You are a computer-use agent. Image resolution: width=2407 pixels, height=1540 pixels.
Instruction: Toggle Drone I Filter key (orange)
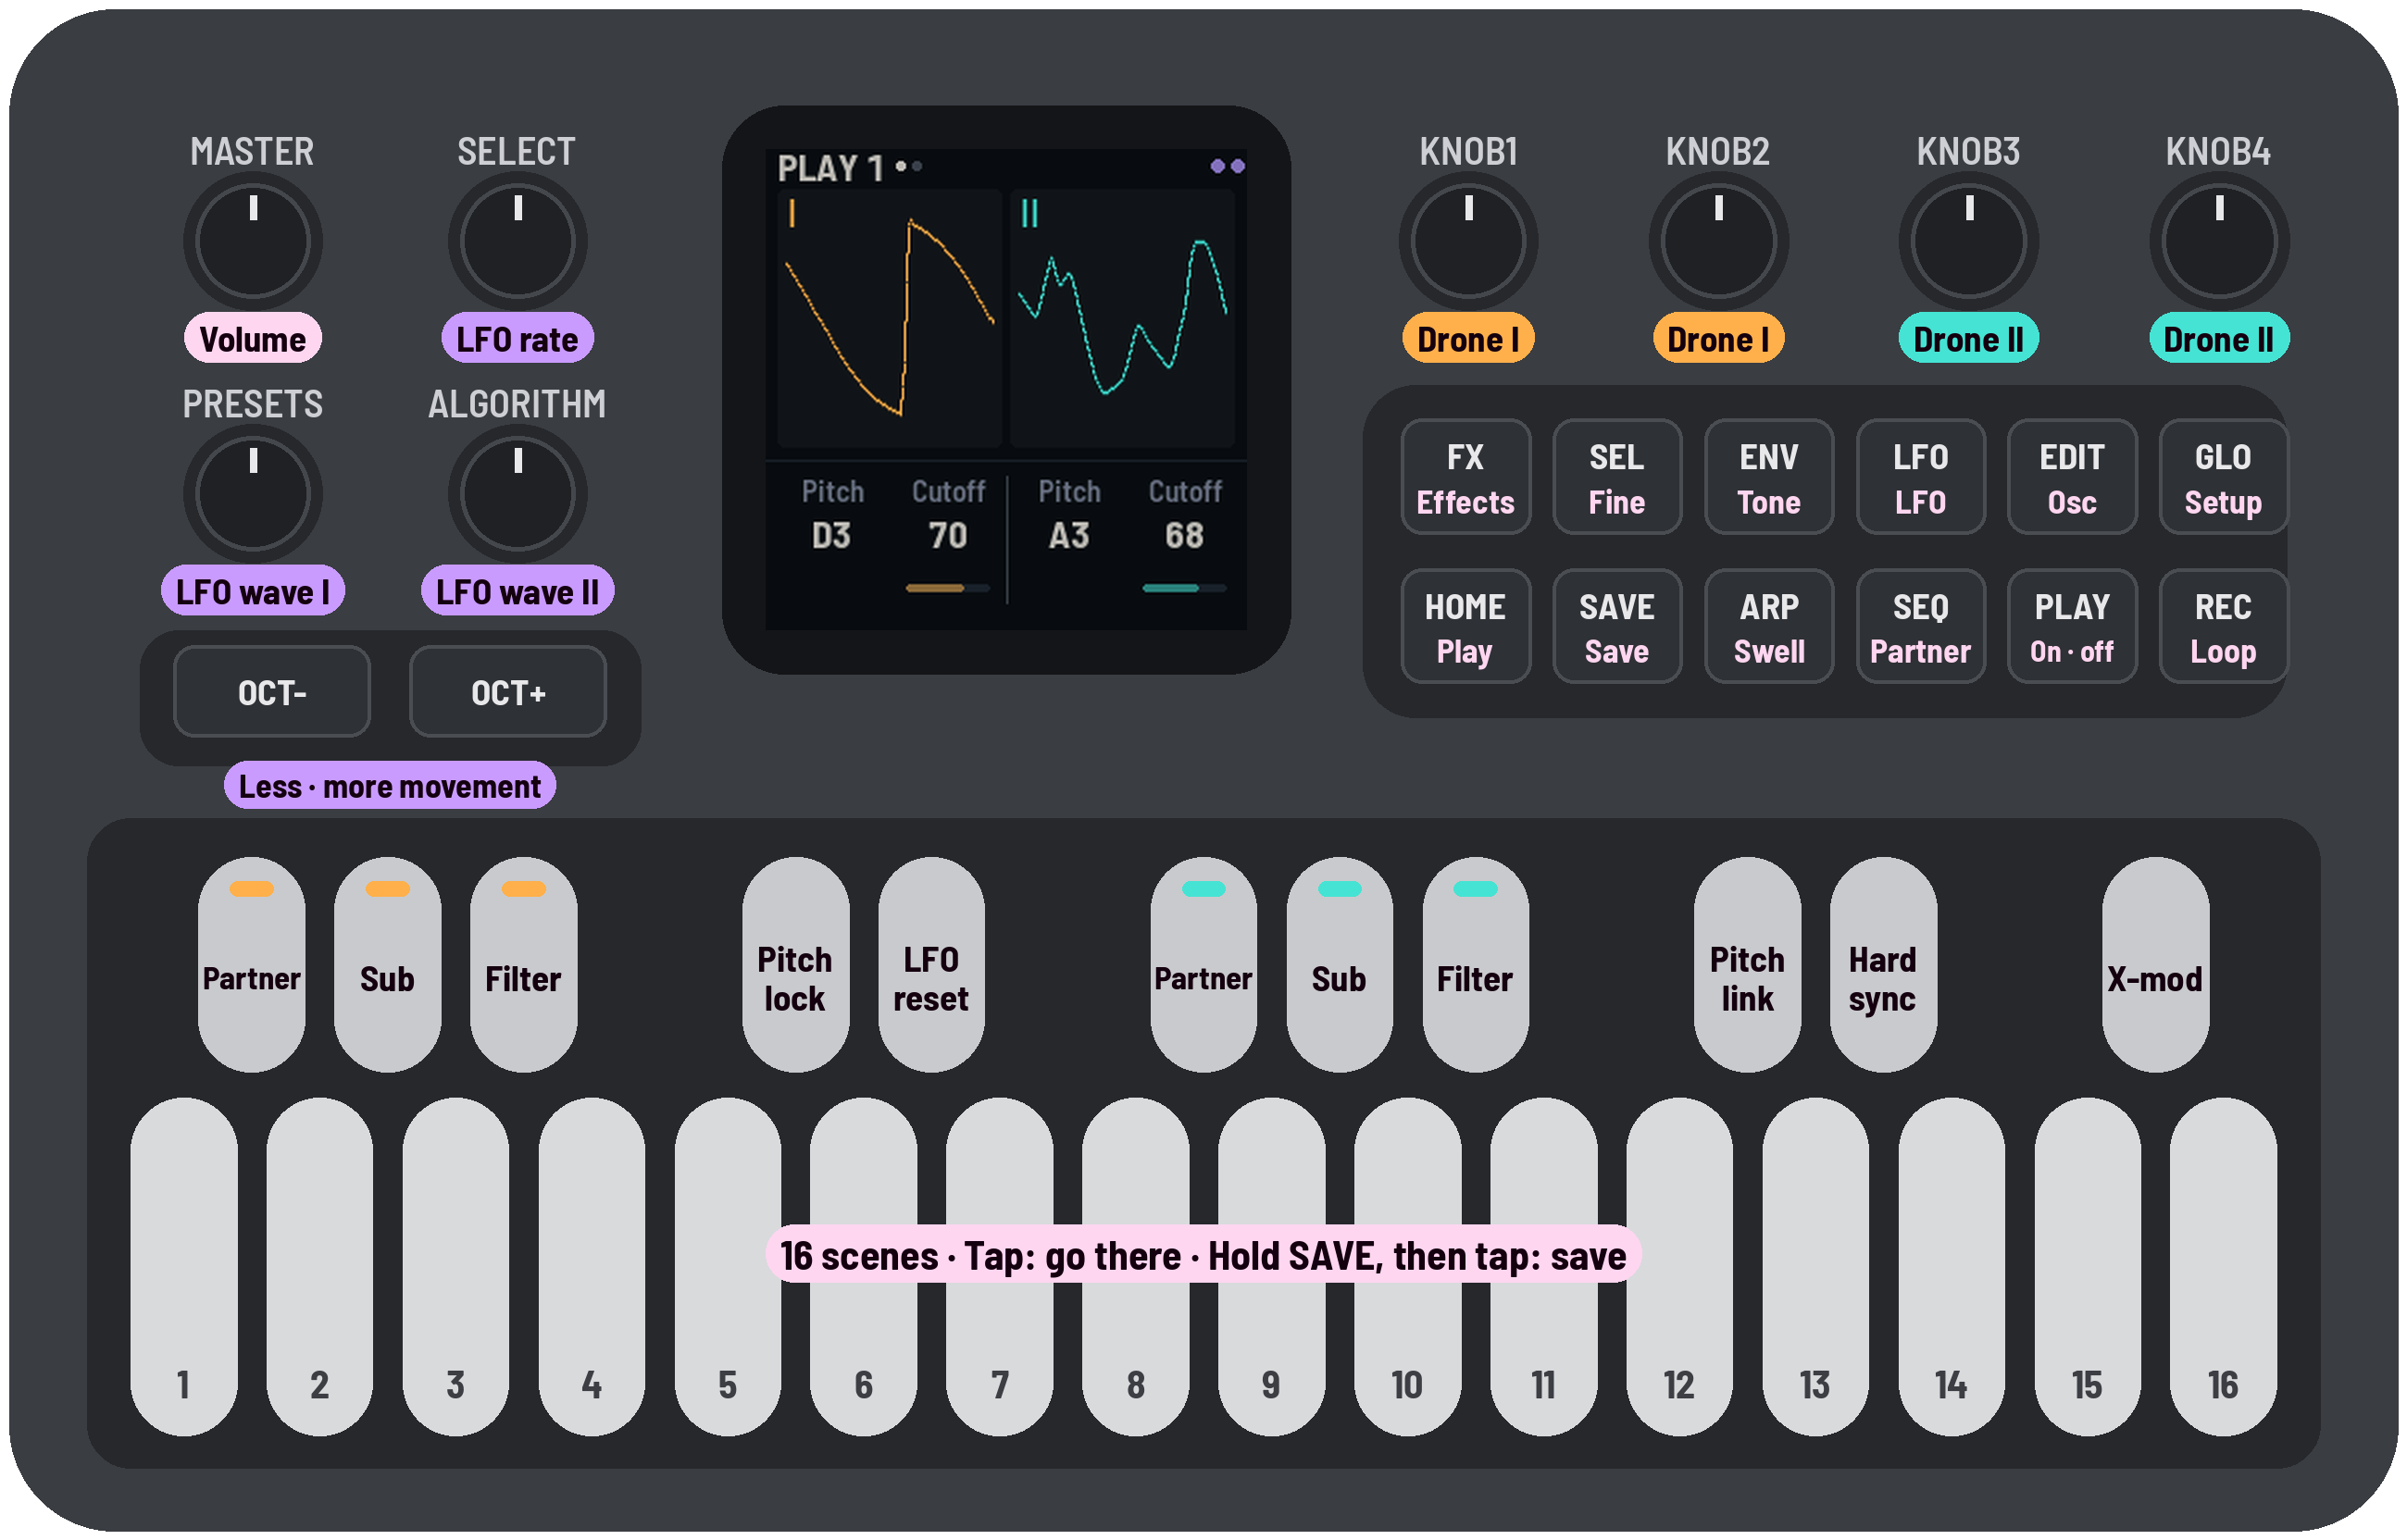(x=523, y=964)
